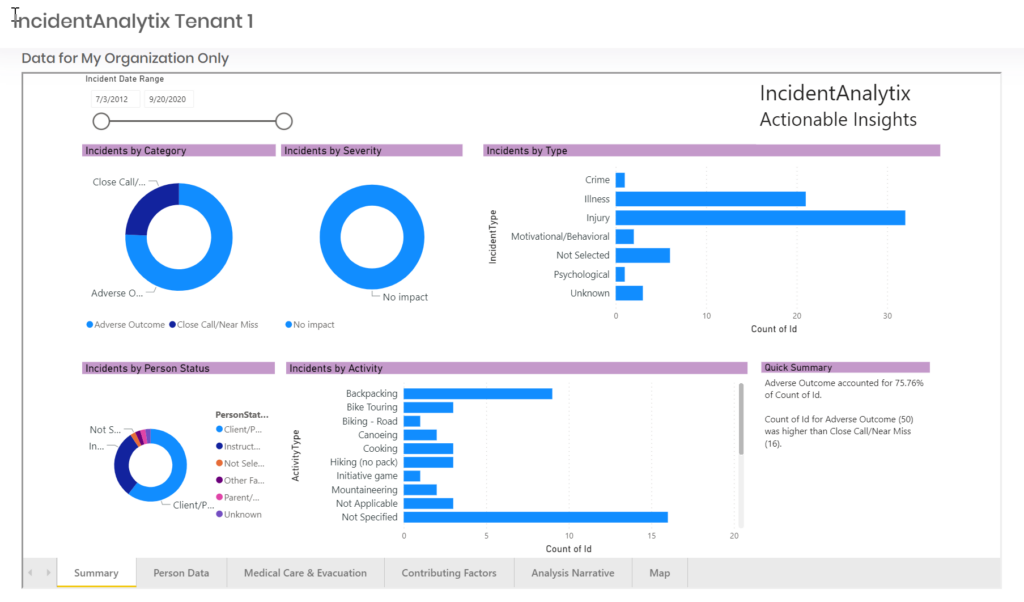Select the Unknown bar in Type chart
The width and height of the screenshot is (1024, 602).
point(630,293)
